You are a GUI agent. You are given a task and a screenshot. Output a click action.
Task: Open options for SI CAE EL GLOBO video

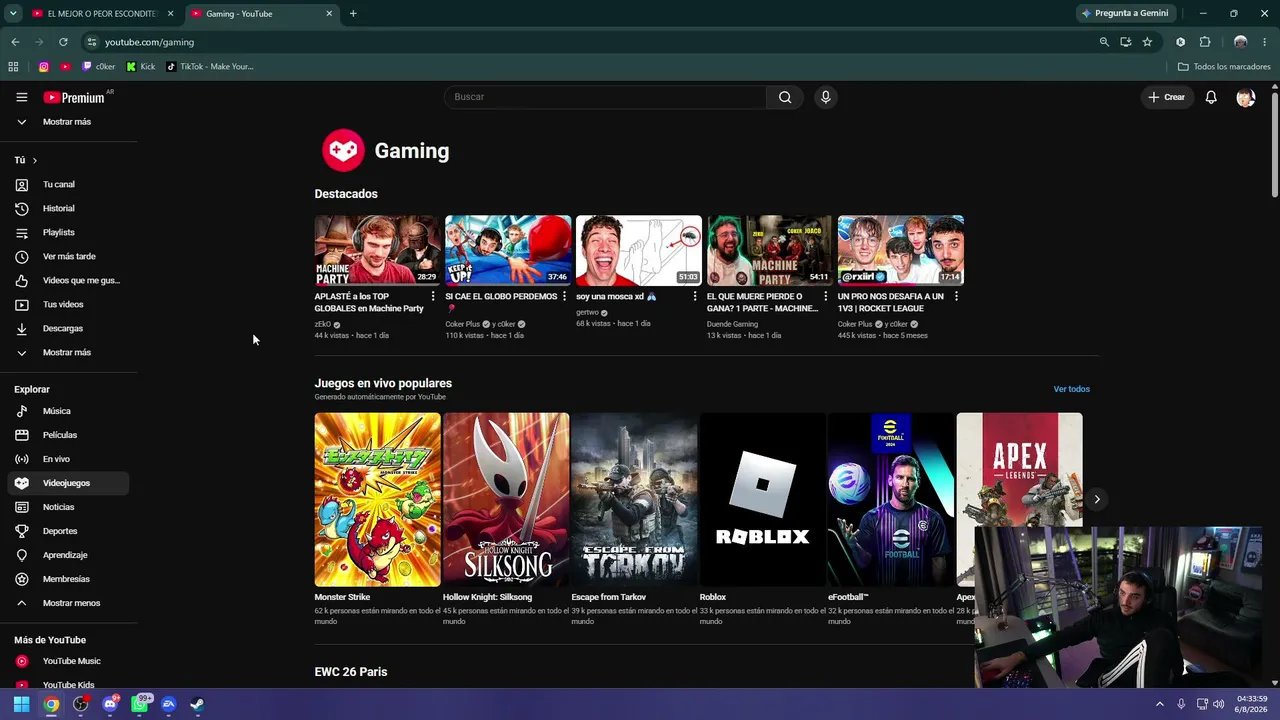click(564, 297)
